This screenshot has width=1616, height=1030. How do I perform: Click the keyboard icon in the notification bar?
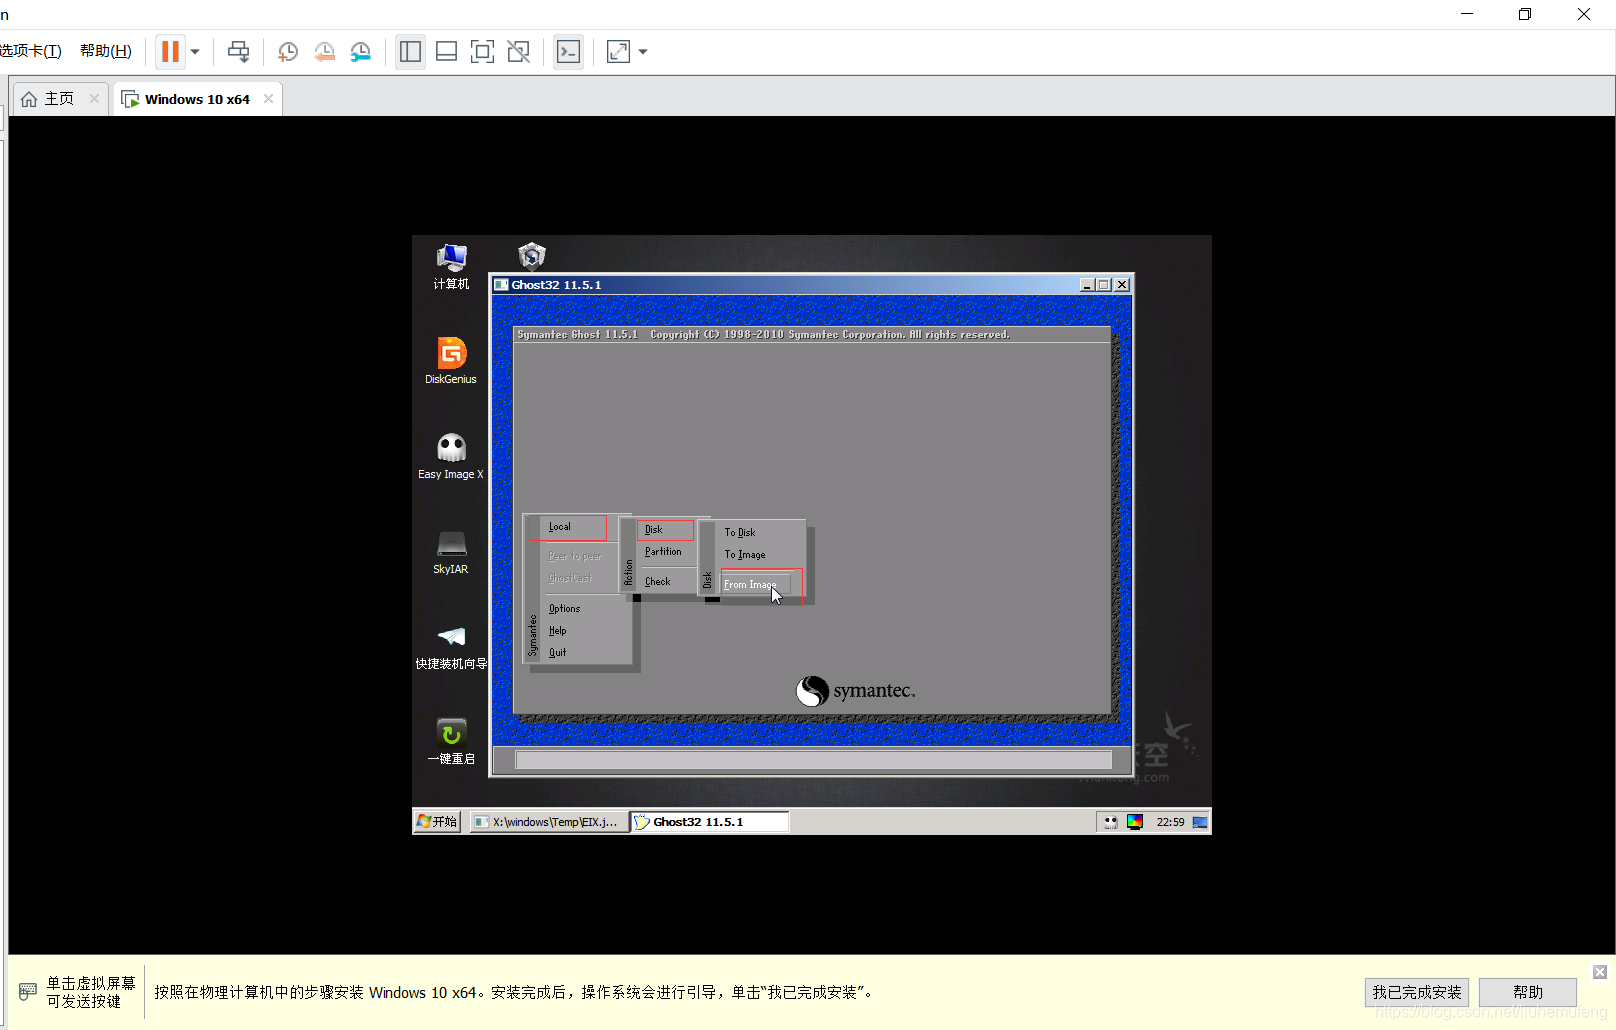28,992
